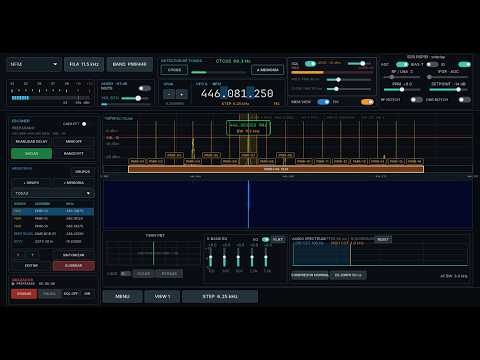This screenshot has width=480, height=360.
Task: Click the STEP 6.25 kHz button
Action: (x=220, y=296)
